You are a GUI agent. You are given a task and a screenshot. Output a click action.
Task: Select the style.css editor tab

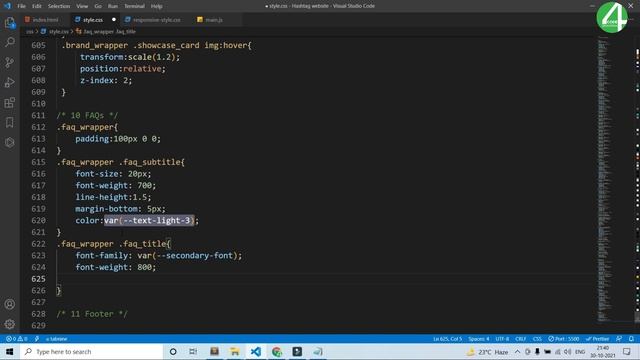coord(93,20)
